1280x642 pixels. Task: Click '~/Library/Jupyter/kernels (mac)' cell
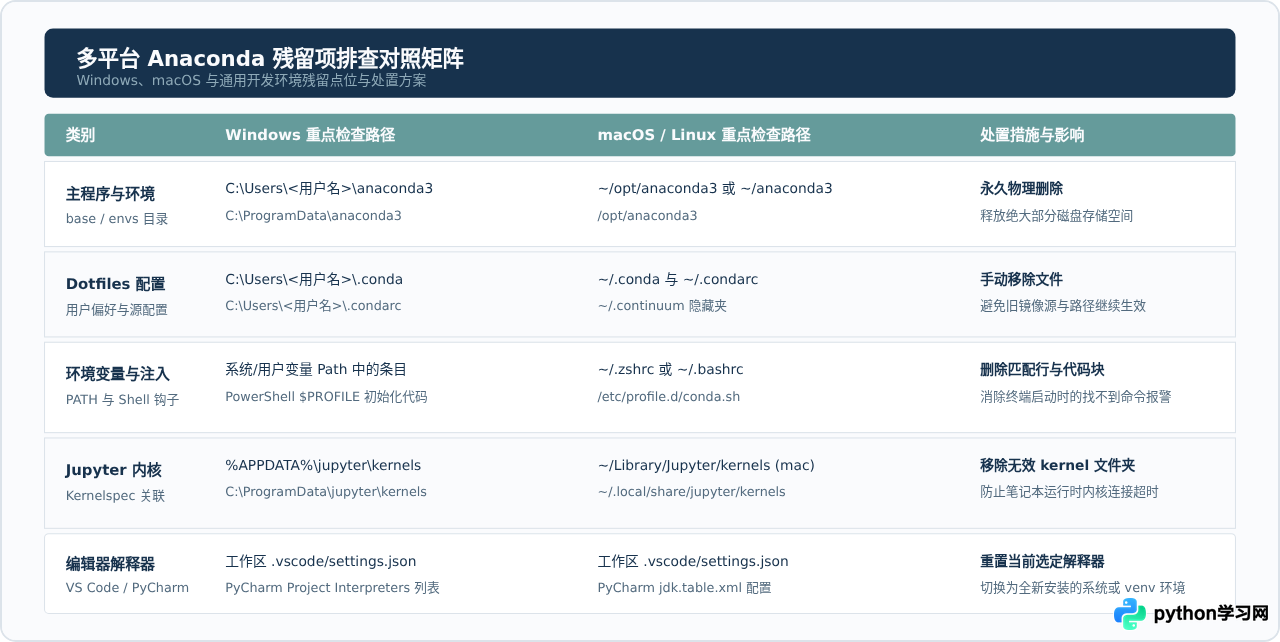pyautogui.click(x=706, y=465)
